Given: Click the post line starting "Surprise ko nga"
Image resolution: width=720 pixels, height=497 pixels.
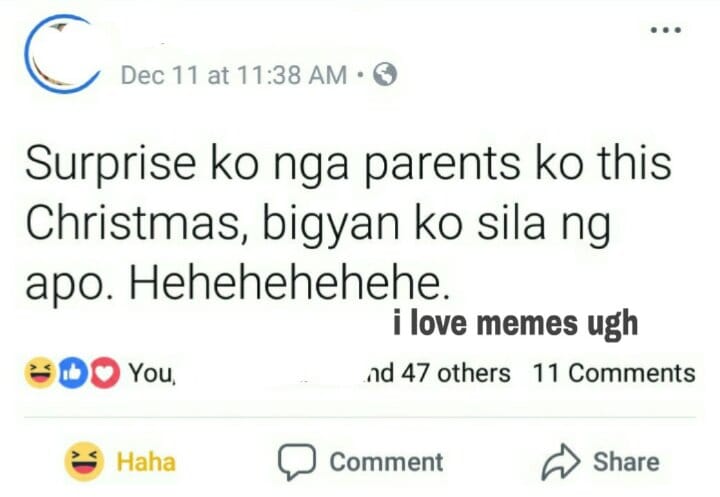Looking at the screenshot, I should point(348,164).
